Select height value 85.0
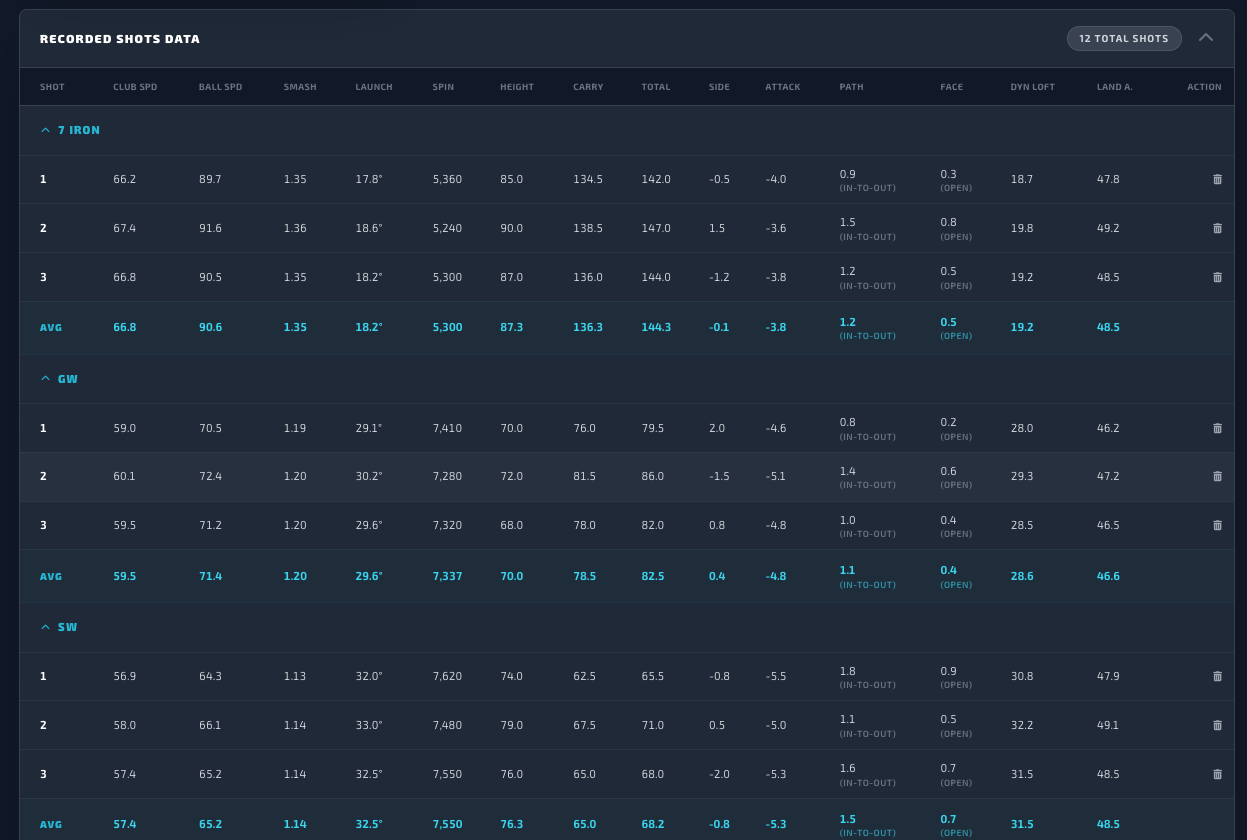 (511, 179)
